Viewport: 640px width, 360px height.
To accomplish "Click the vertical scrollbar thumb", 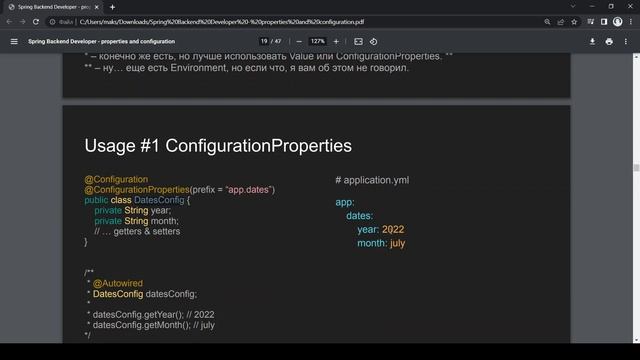I will coord(636,168).
